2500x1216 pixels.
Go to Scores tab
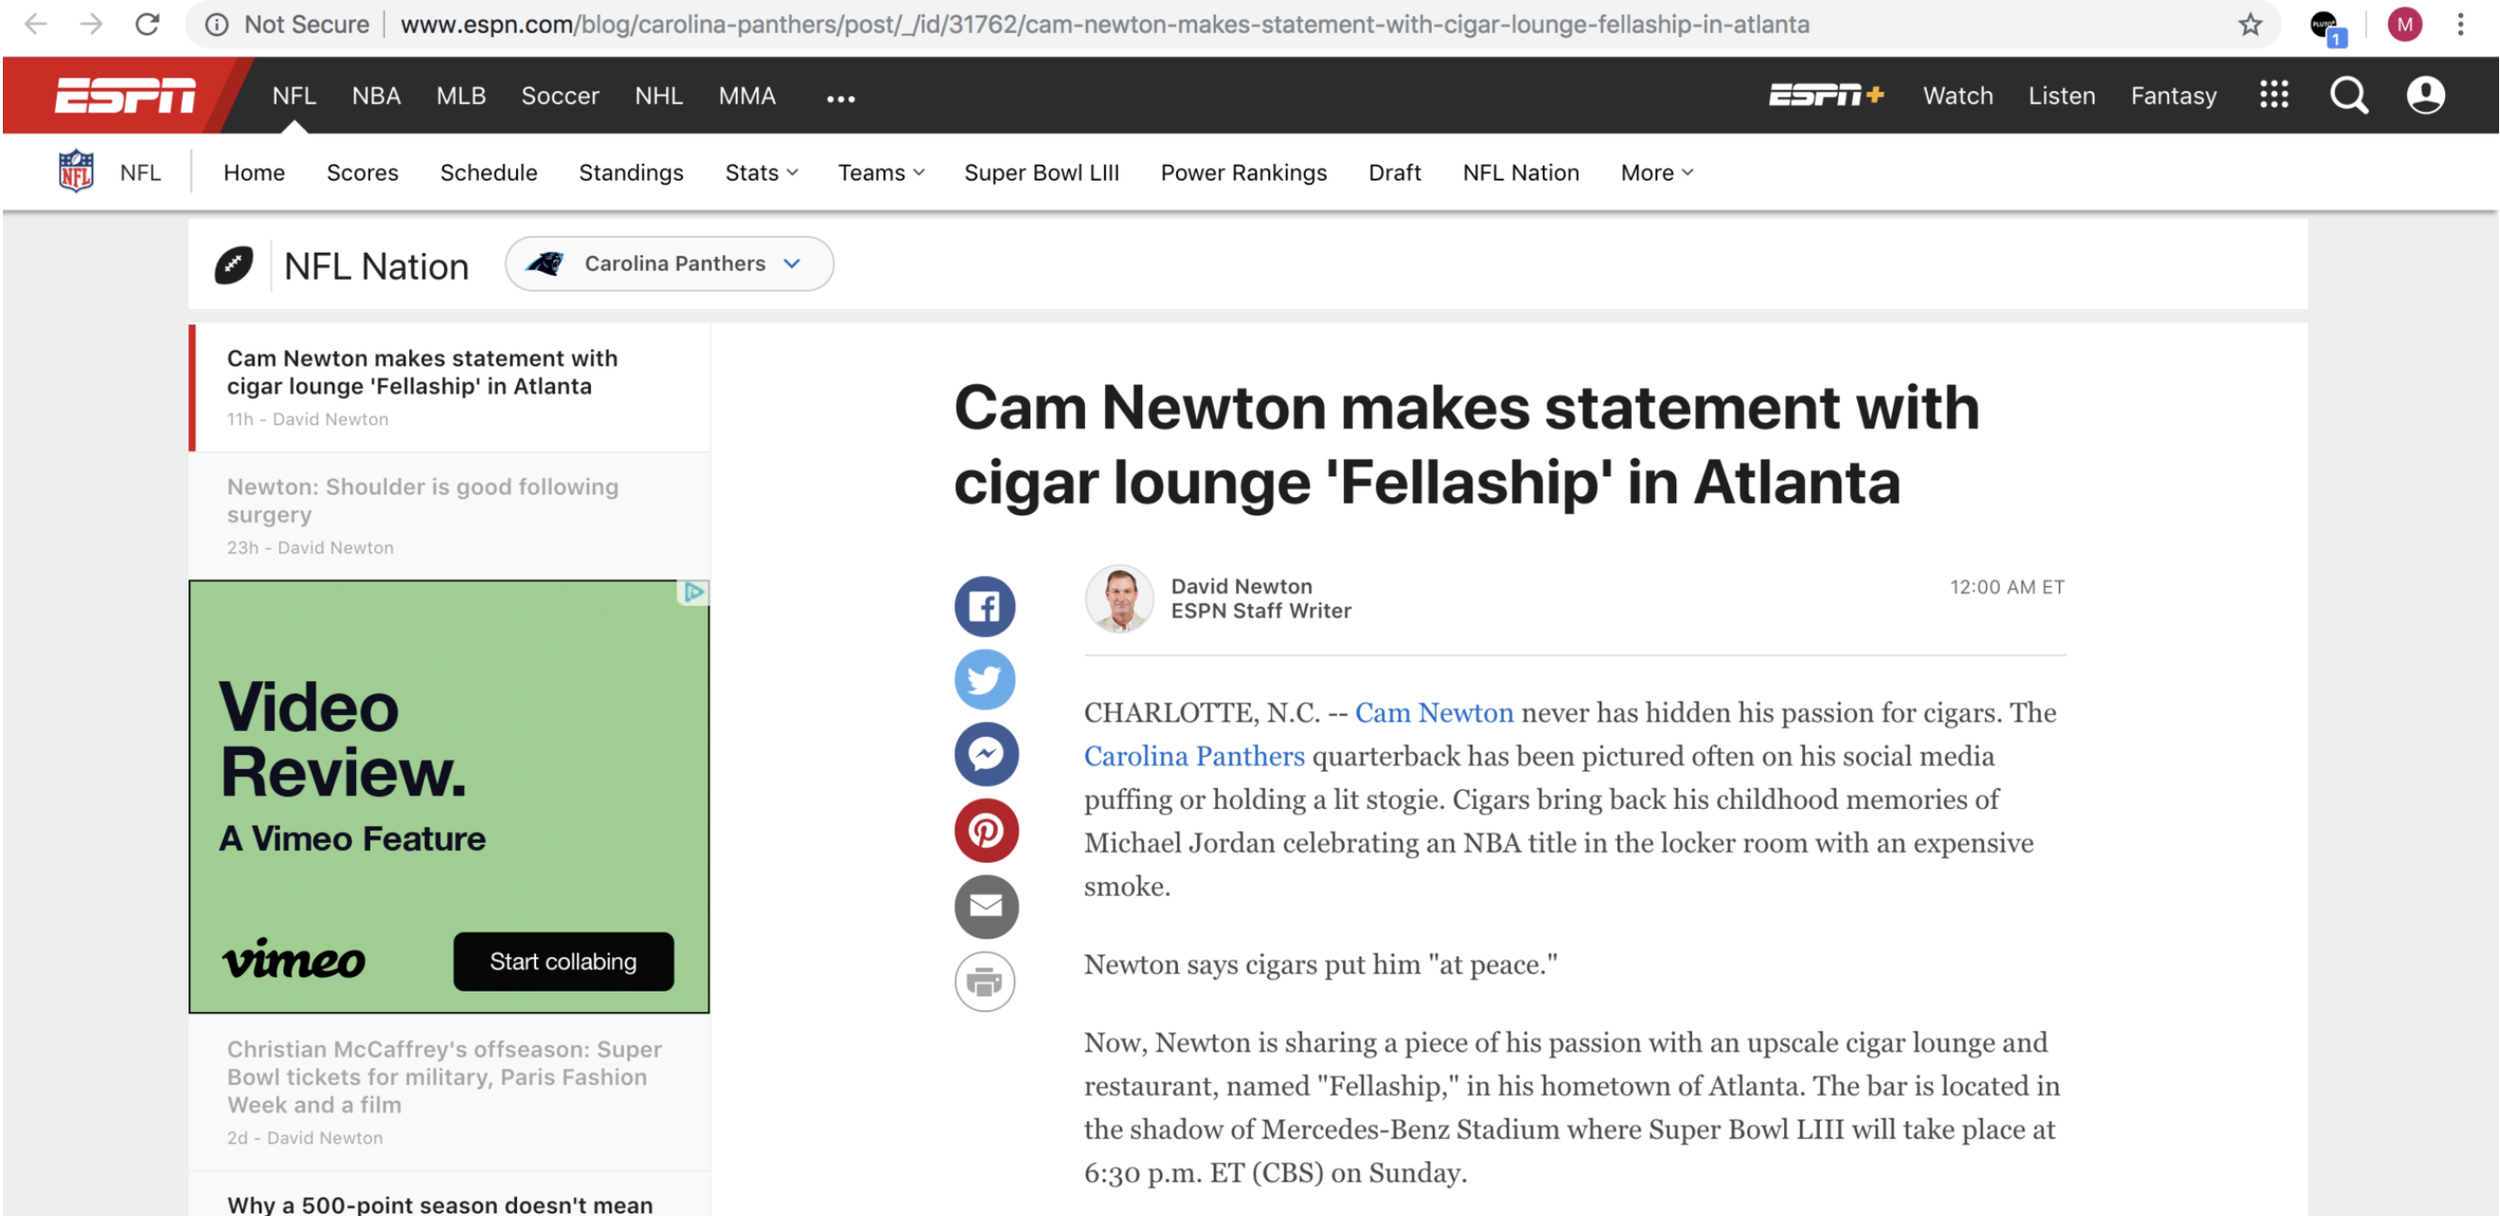[x=362, y=173]
